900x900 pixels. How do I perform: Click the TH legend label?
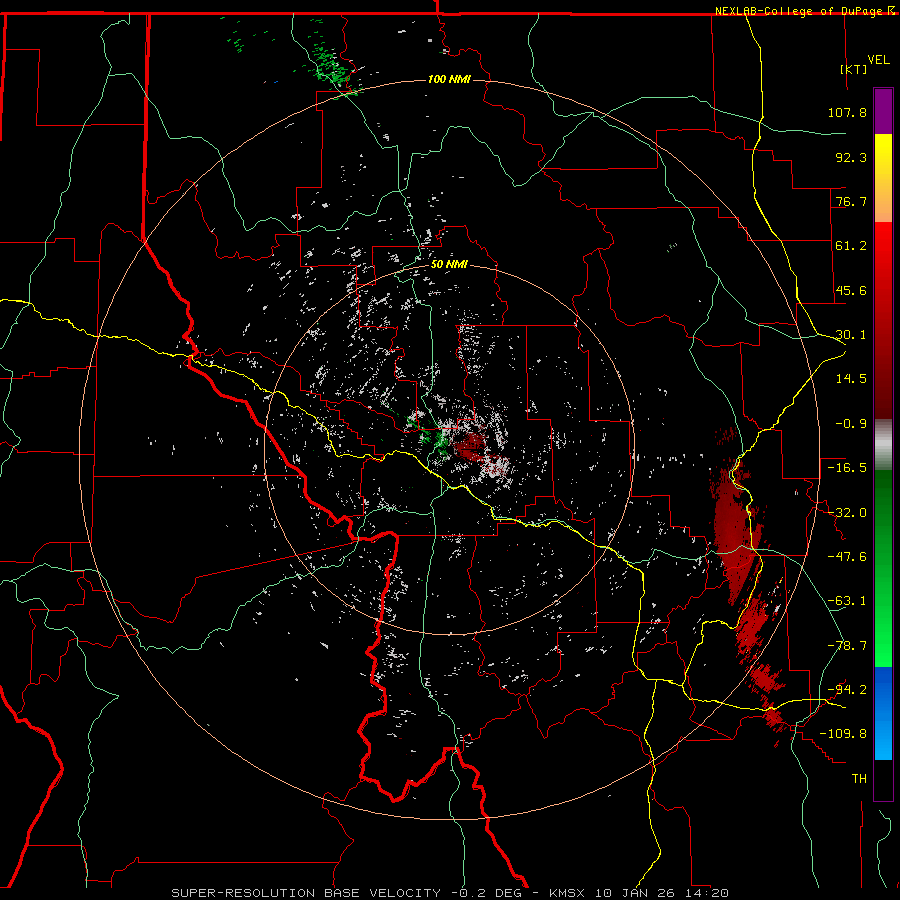pyautogui.click(x=859, y=778)
